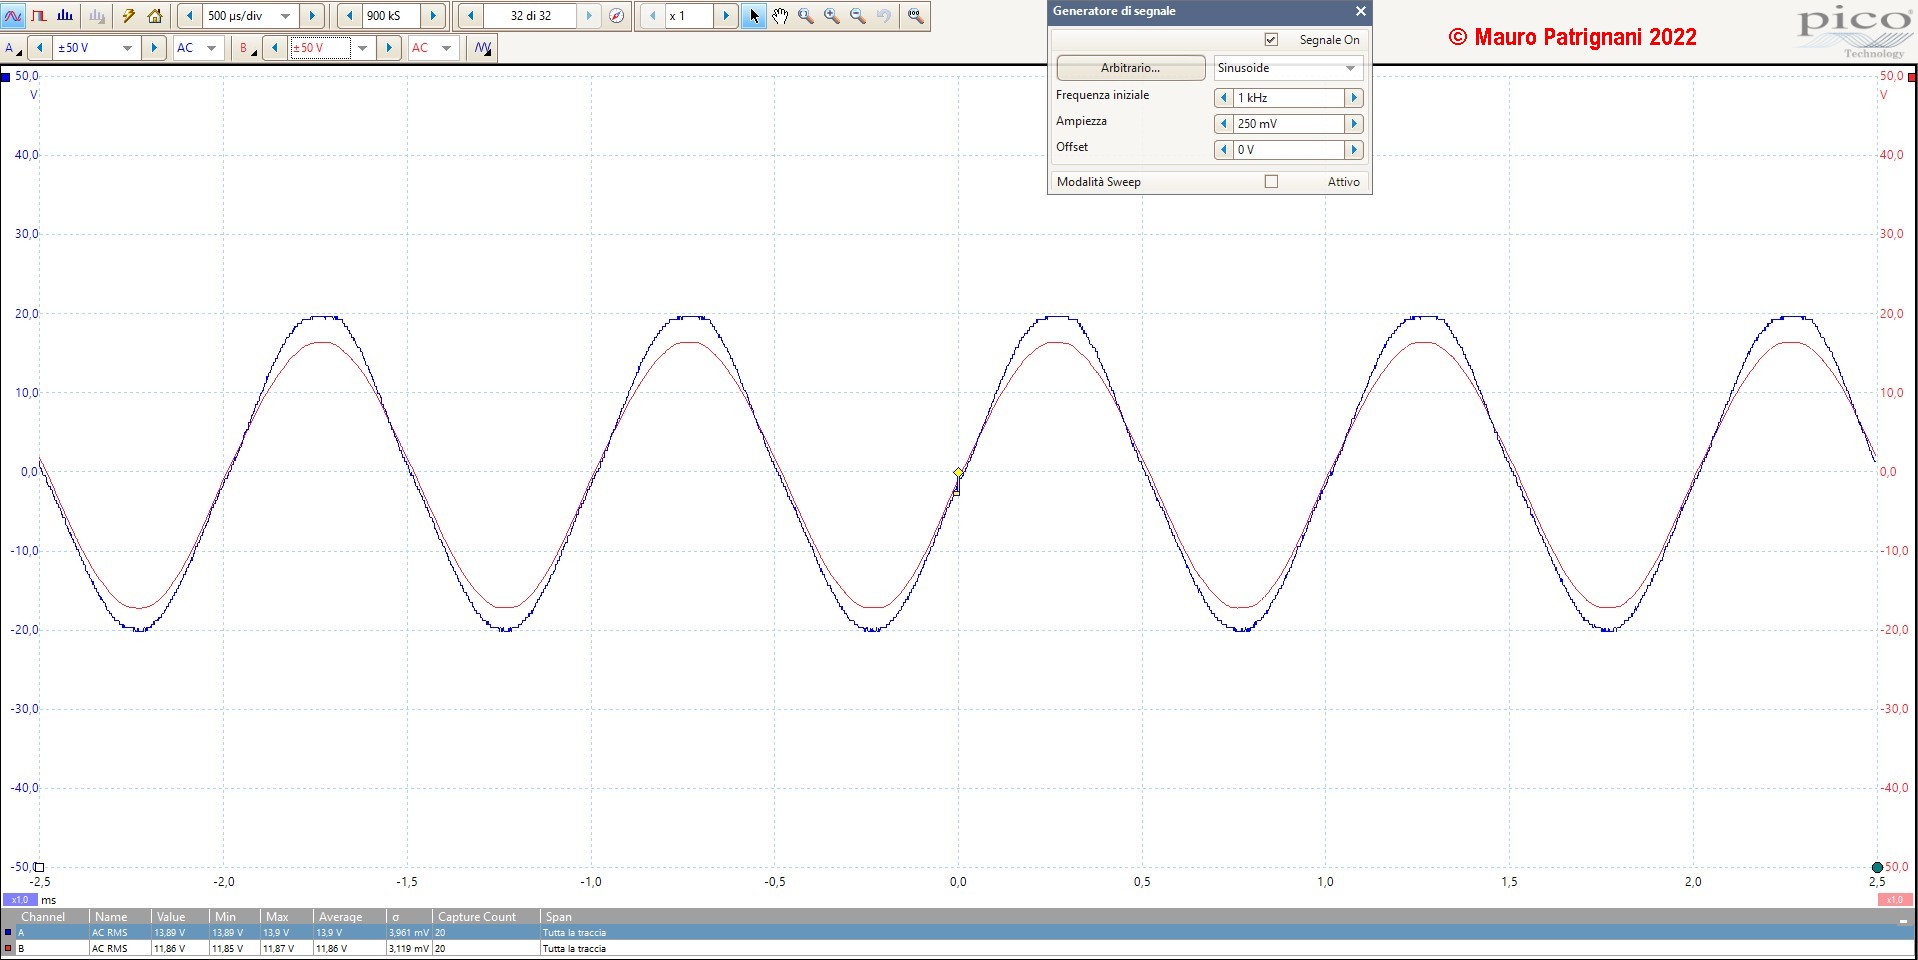Select the zoom-to-window magnifier tool
Image resolution: width=1918 pixels, height=960 pixels.
pyautogui.click(x=806, y=16)
